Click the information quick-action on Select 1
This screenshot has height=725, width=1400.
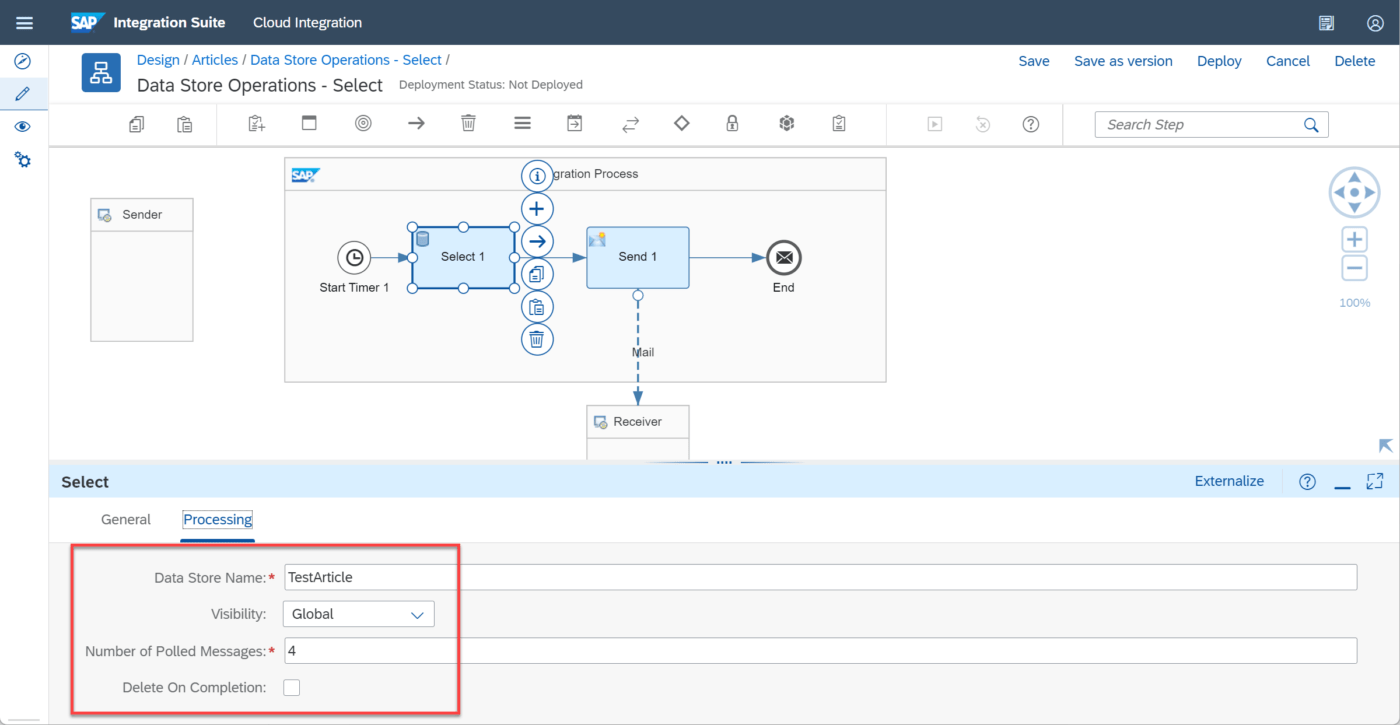[x=537, y=176]
